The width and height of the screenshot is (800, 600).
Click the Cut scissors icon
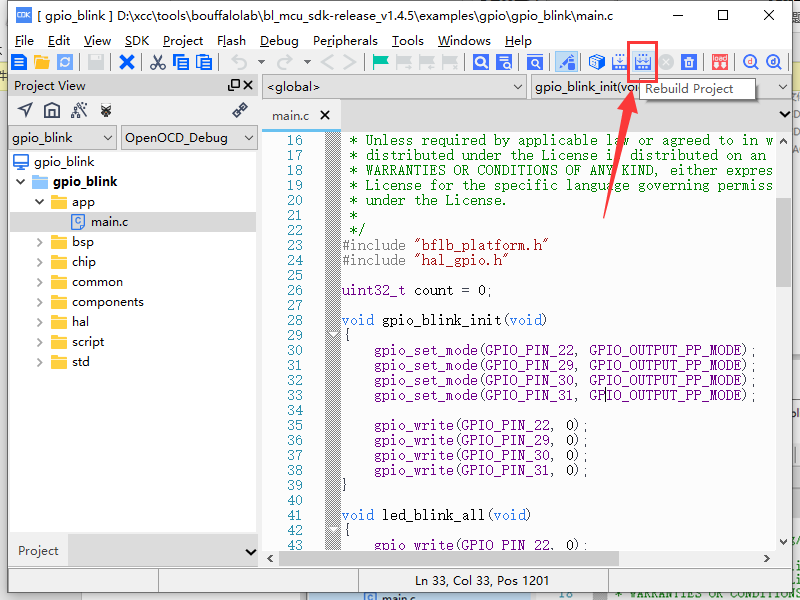point(158,62)
